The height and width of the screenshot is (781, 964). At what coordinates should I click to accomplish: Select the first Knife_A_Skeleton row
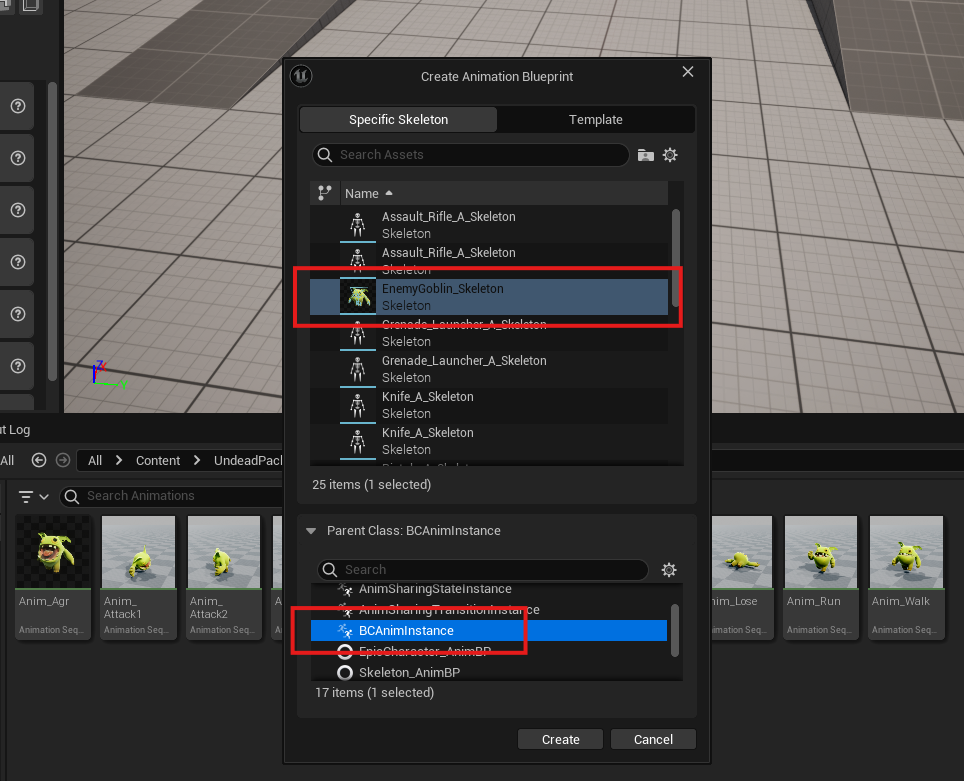[x=489, y=405]
